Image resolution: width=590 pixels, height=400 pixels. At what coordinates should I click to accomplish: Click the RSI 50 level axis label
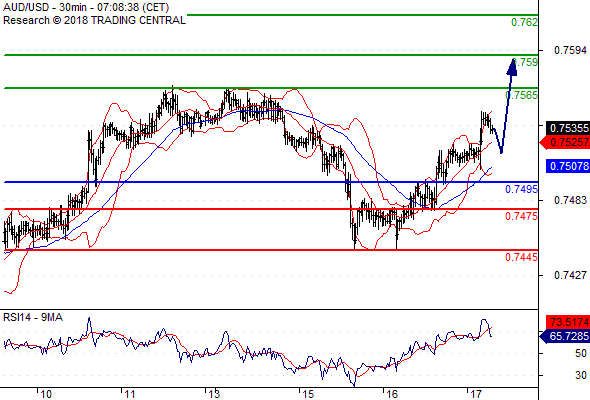tap(581, 353)
